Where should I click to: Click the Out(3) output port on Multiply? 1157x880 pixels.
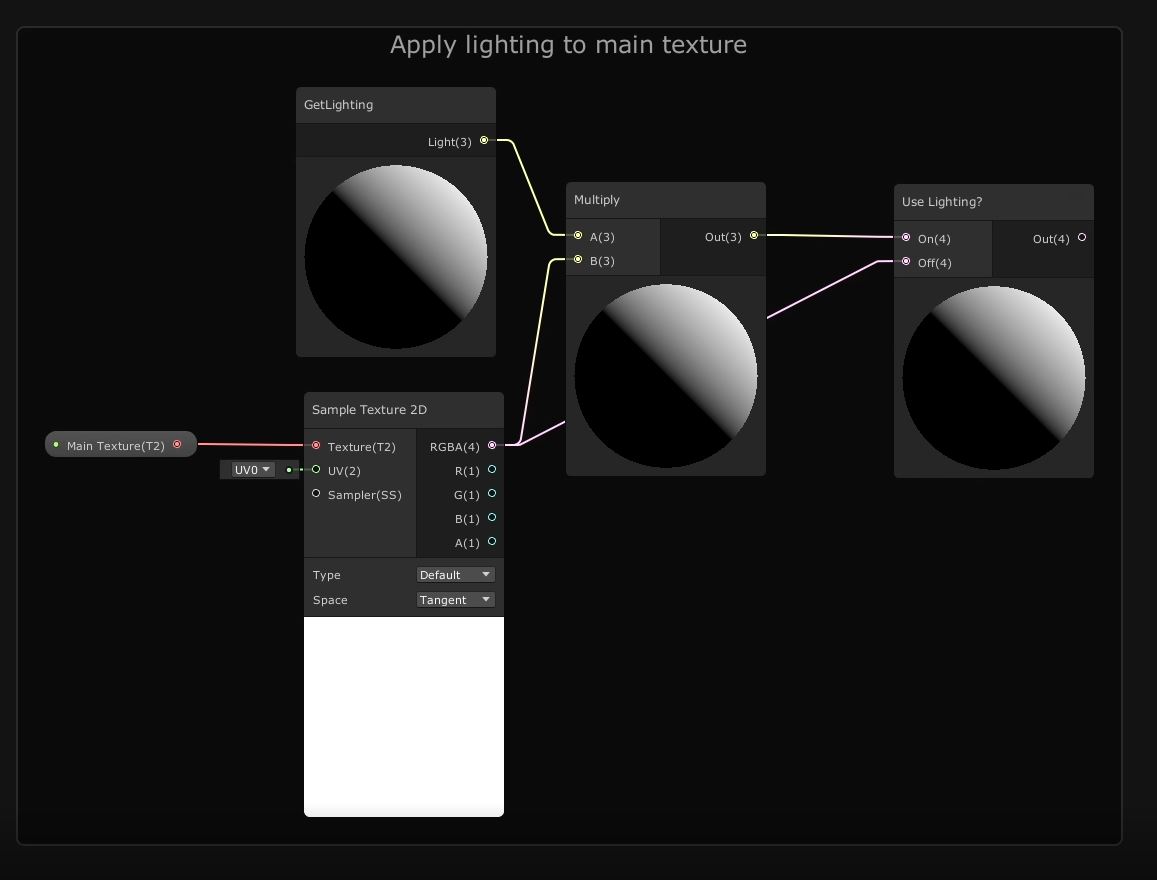coord(754,236)
